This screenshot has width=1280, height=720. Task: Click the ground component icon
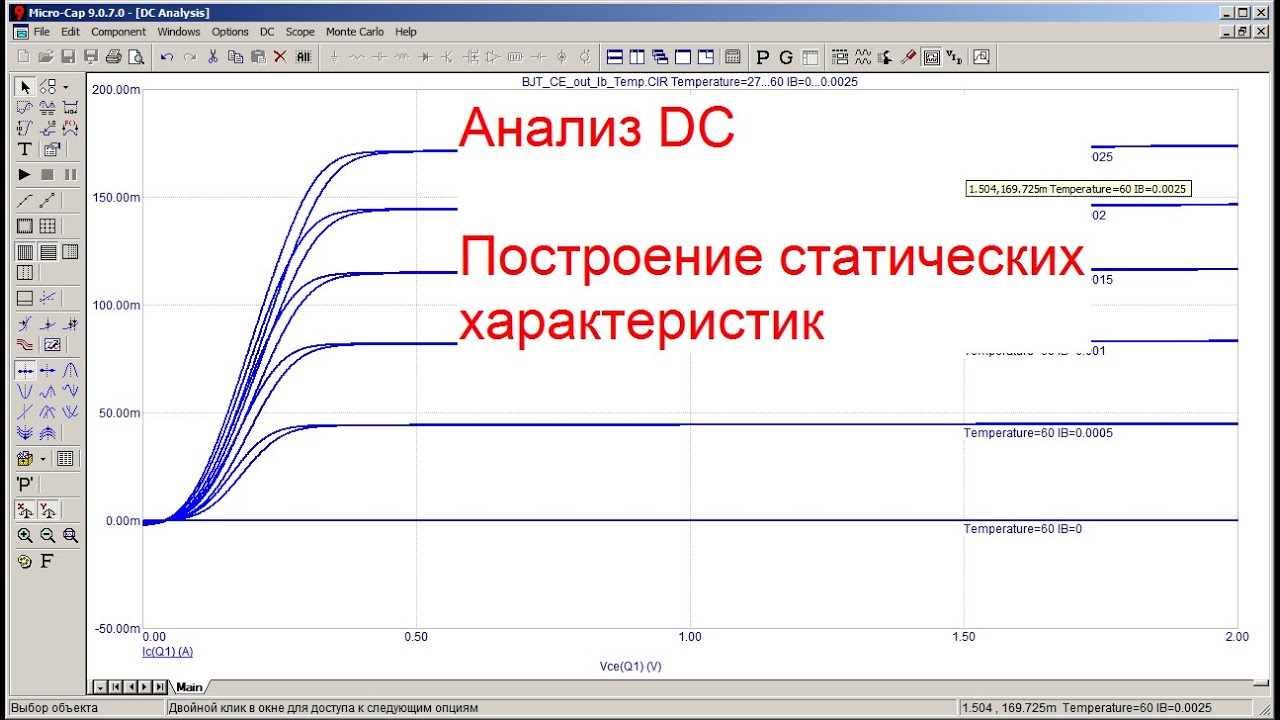335,57
